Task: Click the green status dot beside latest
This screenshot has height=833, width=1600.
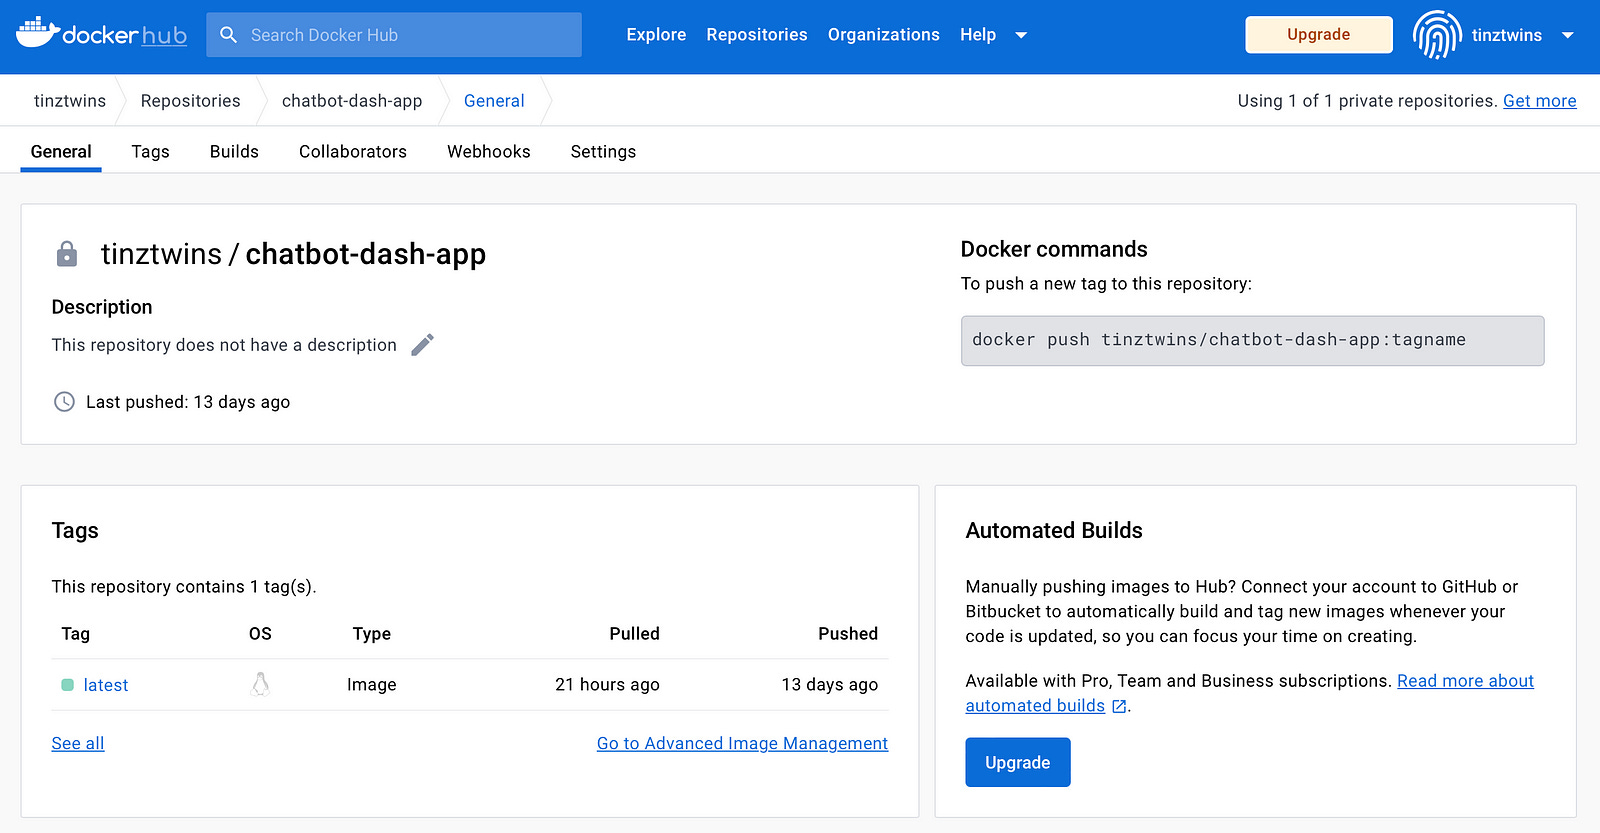Action: point(68,685)
